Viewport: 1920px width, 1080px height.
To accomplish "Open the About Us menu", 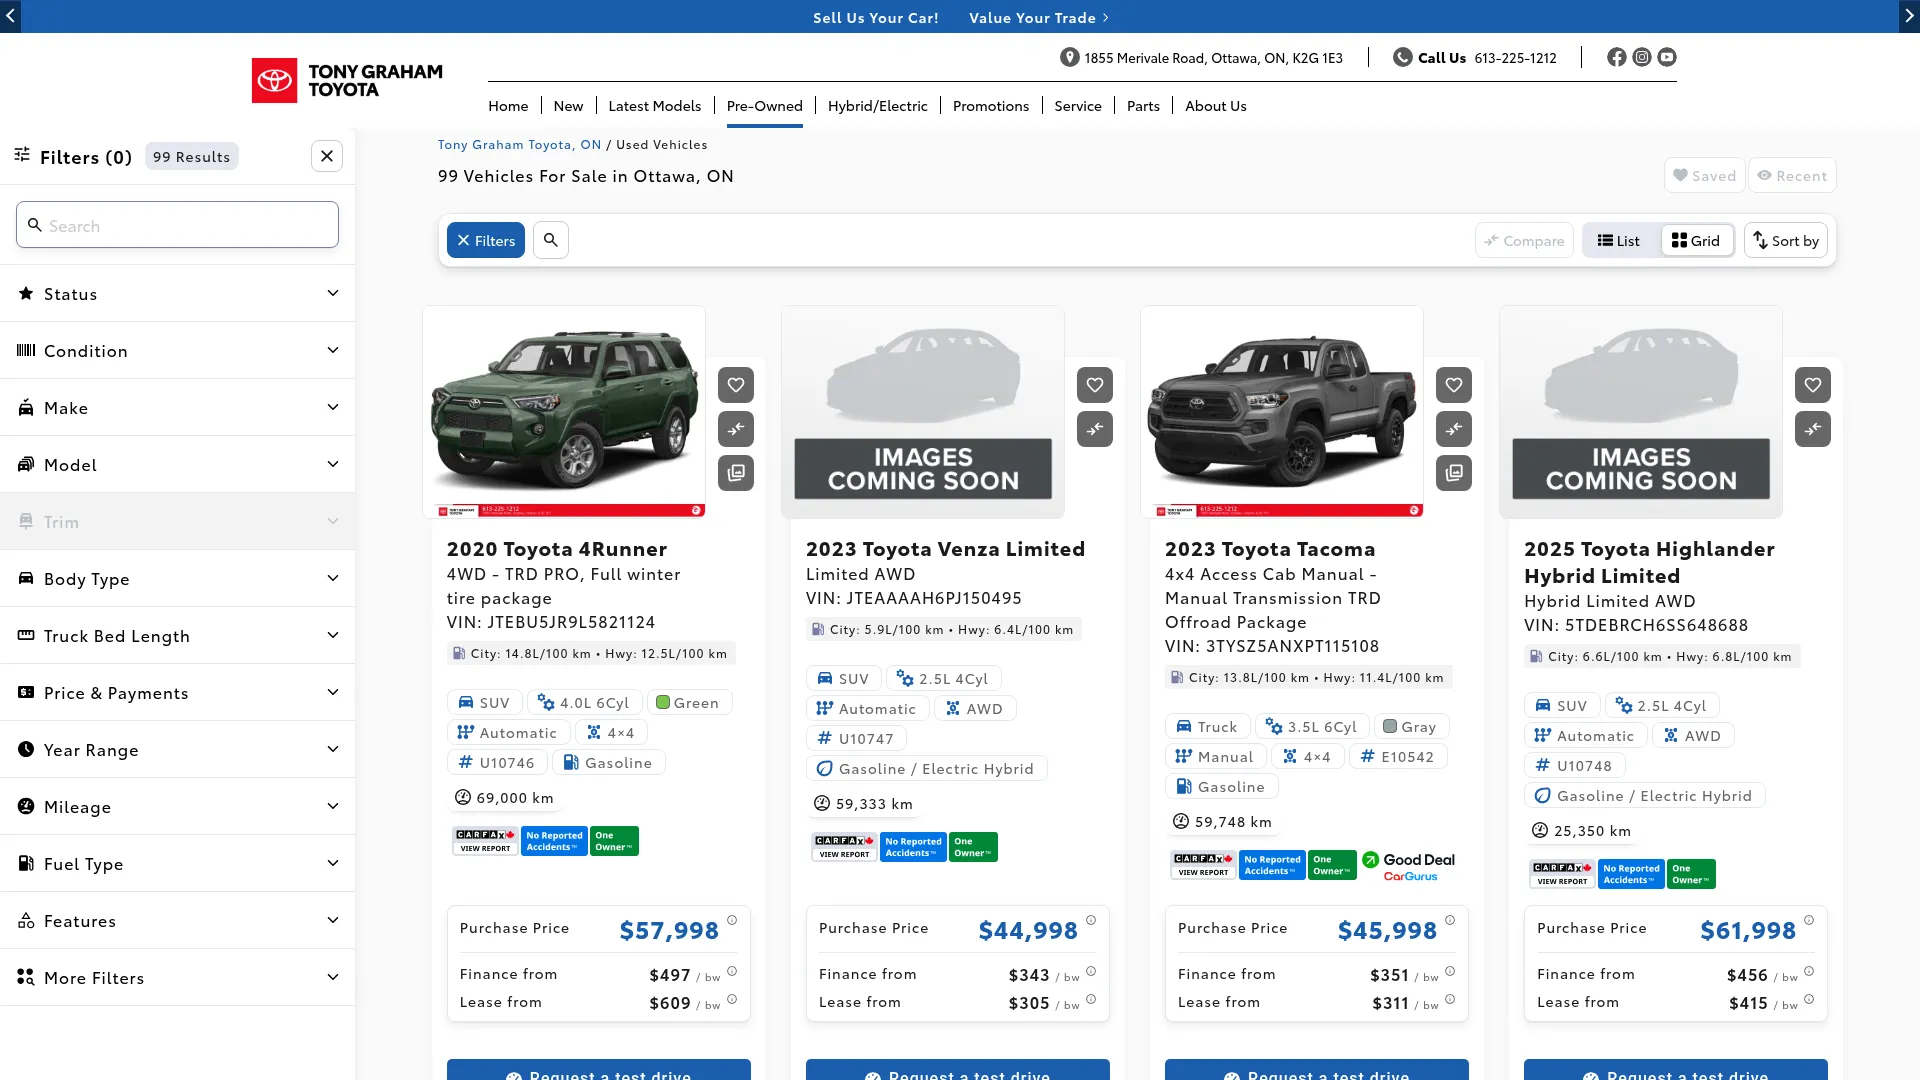I will tap(1216, 106).
